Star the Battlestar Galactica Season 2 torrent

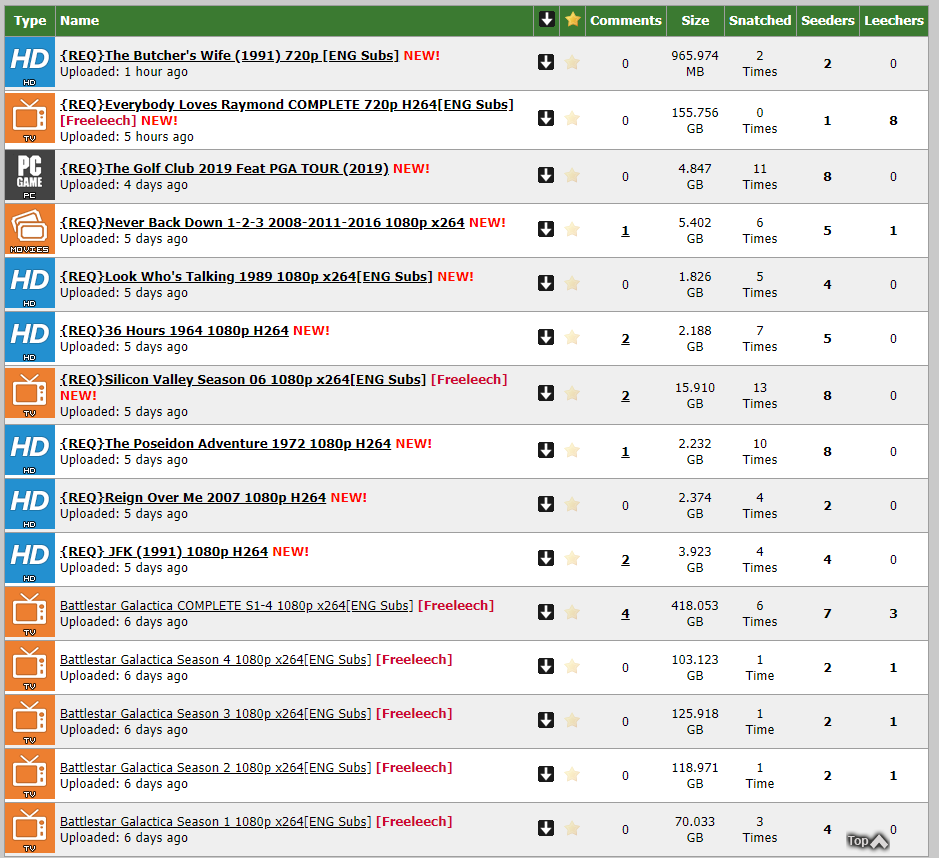point(572,775)
